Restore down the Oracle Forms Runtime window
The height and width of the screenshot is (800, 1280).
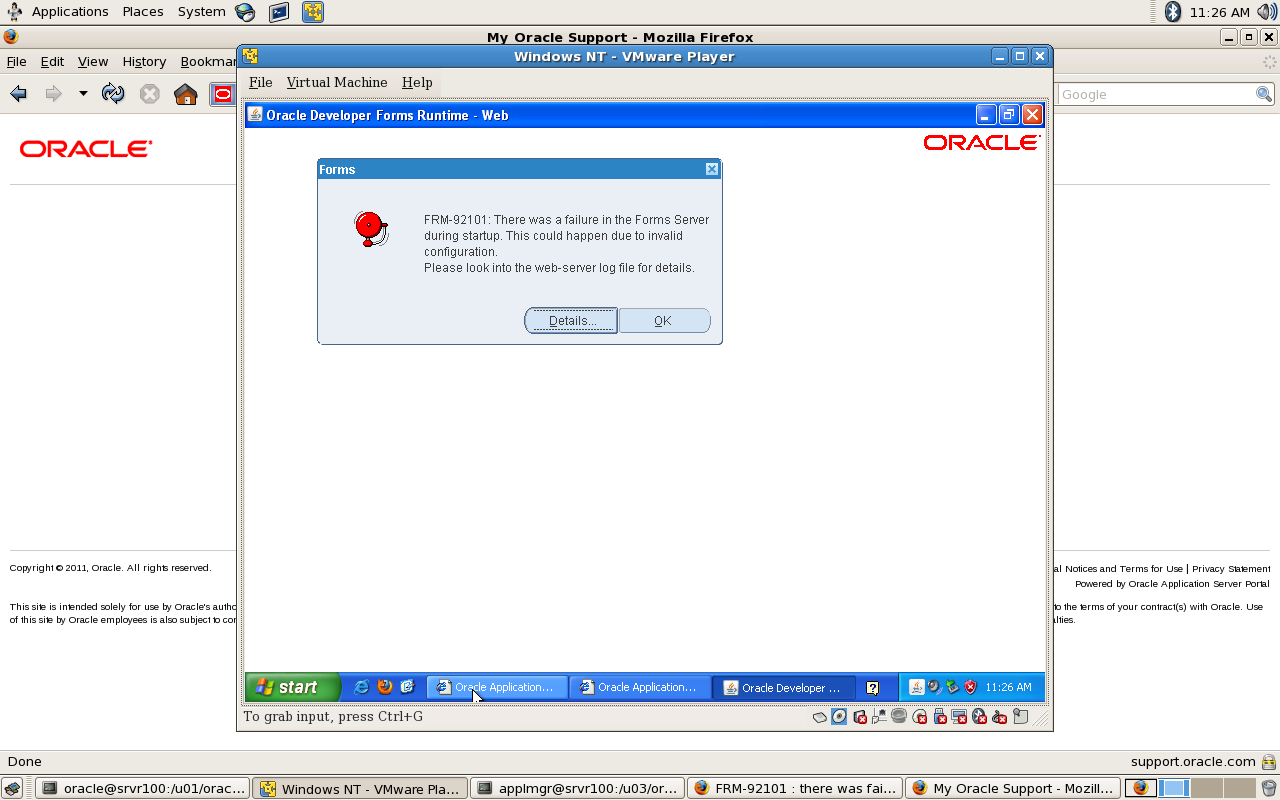pos(1009,115)
